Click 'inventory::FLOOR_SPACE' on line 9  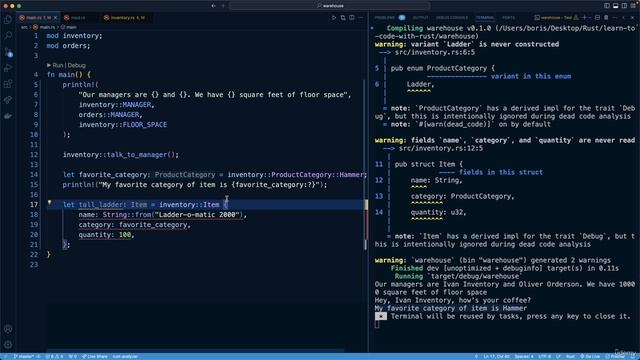pyautogui.click(x=123, y=124)
